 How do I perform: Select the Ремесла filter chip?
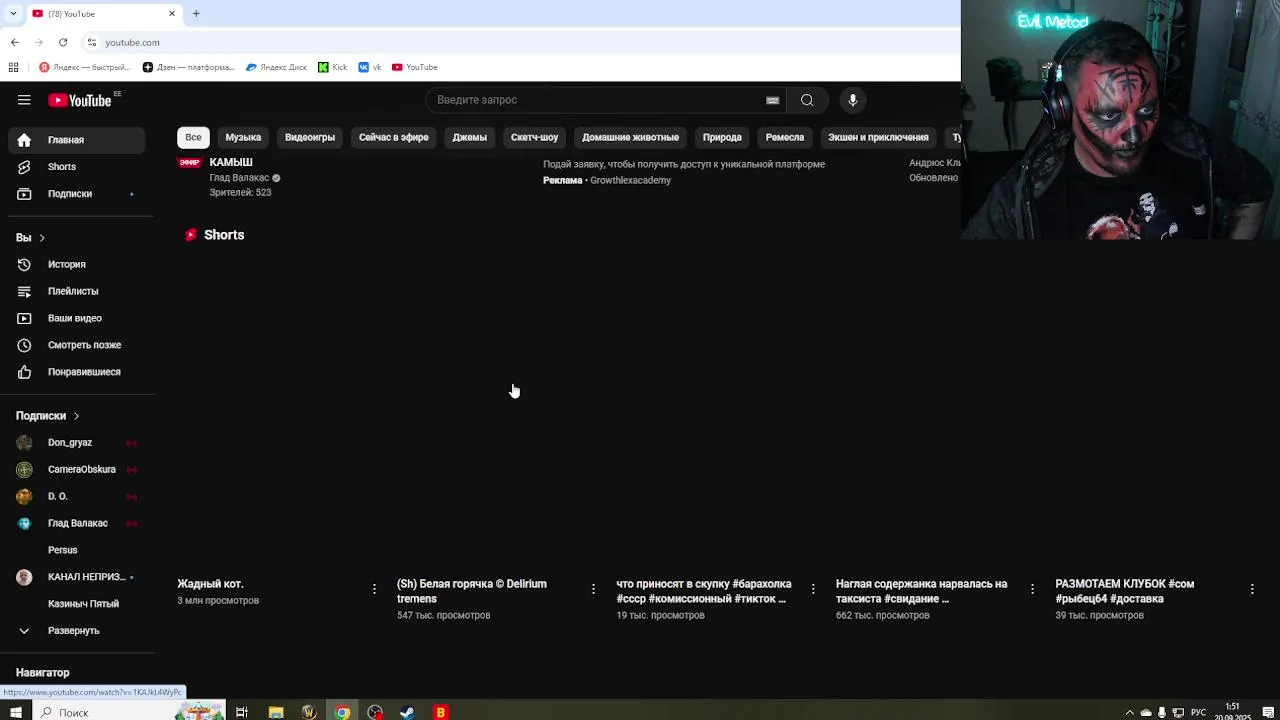[785, 137]
